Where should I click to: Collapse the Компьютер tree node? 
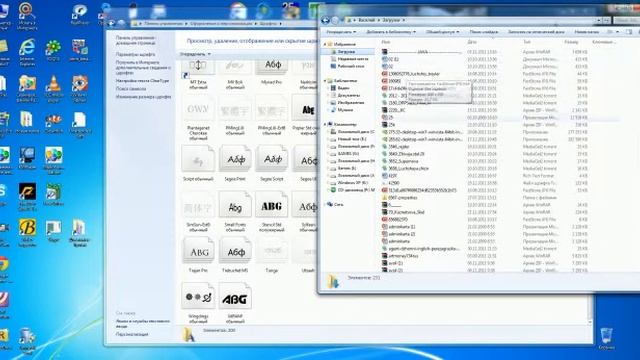tap(325, 124)
